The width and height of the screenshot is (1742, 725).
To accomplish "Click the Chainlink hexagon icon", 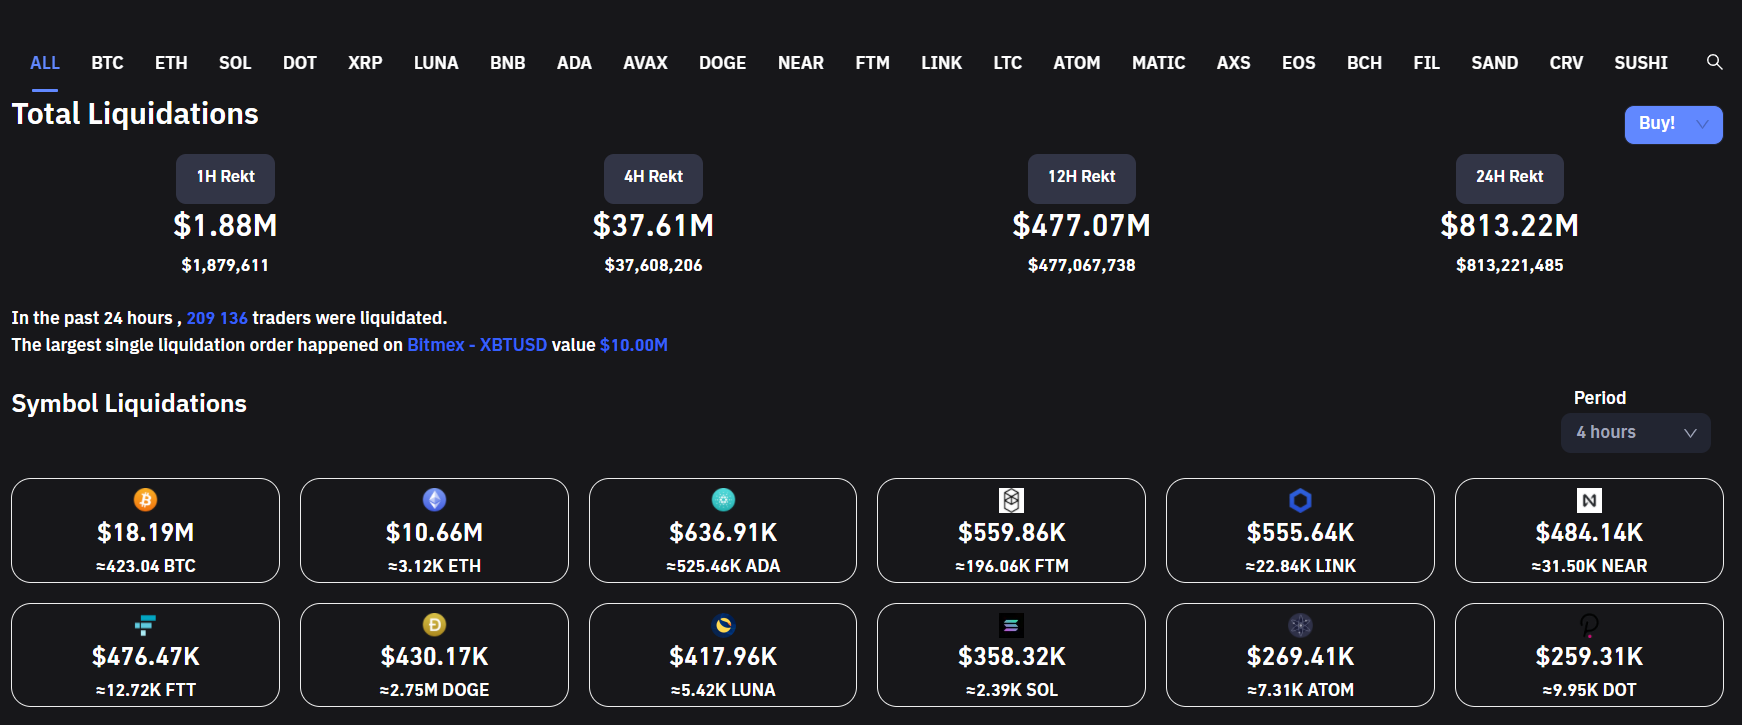I will click(1300, 500).
